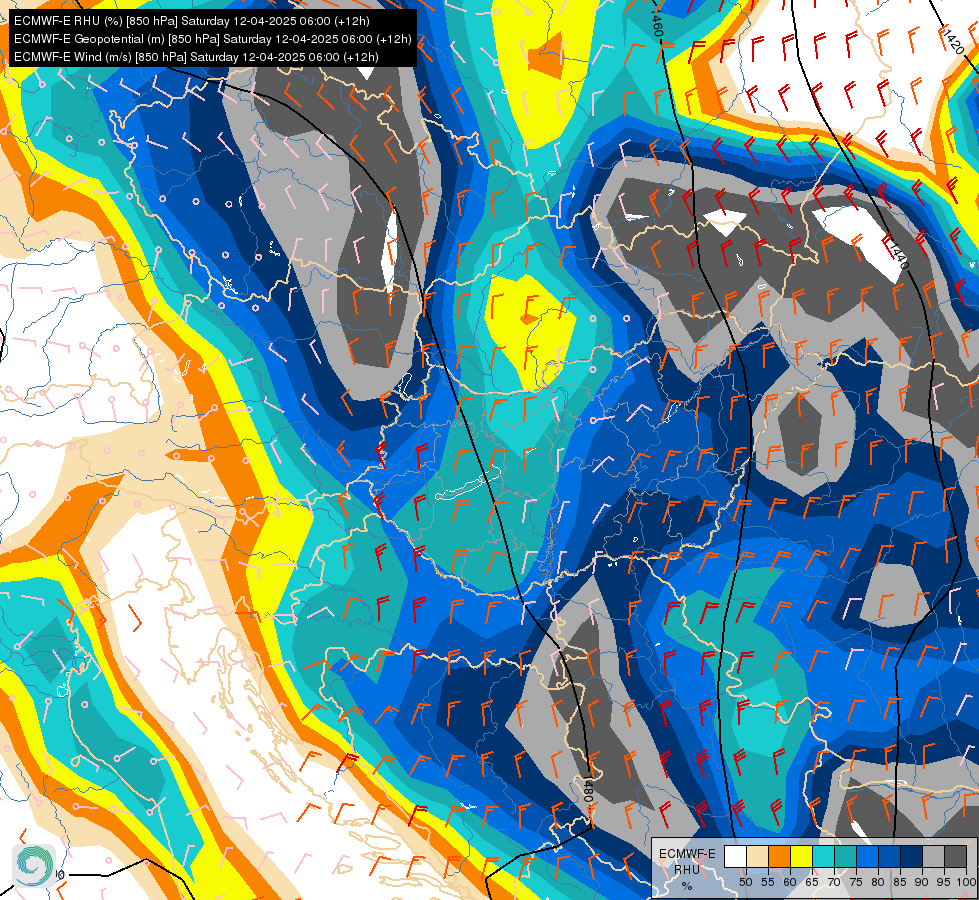Select the cyan 65-70% legend swatch

click(x=824, y=856)
